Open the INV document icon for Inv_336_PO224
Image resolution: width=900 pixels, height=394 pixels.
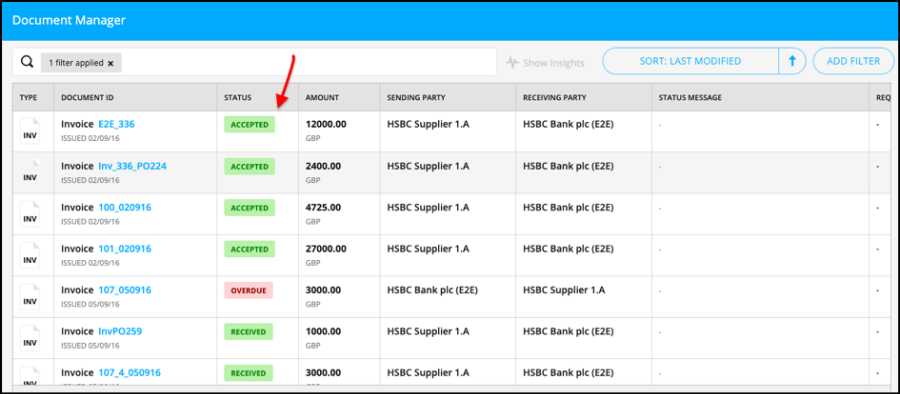pyautogui.click(x=30, y=172)
